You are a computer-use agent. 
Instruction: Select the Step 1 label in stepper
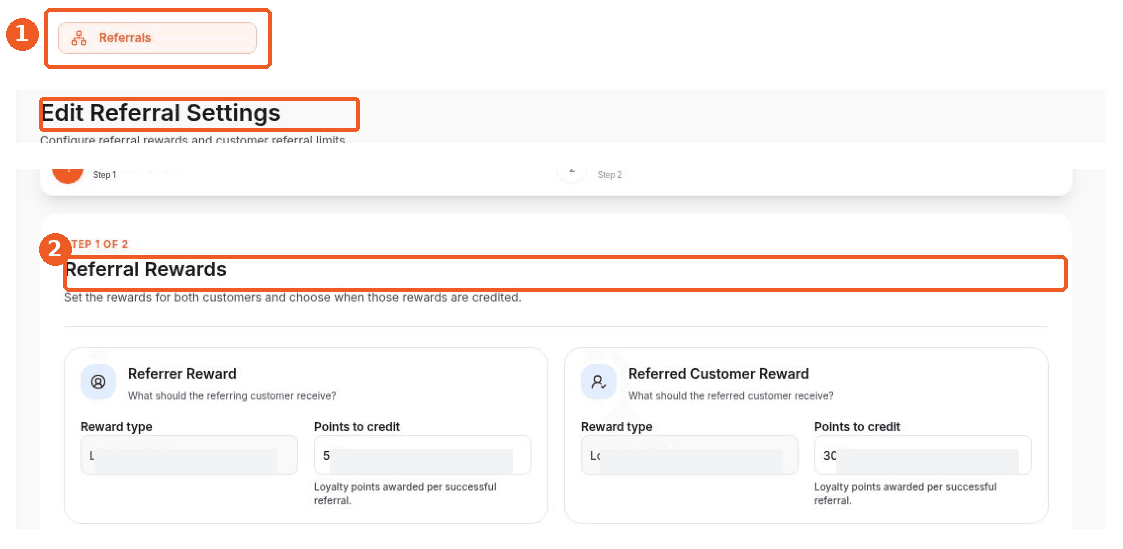(105, 175)
